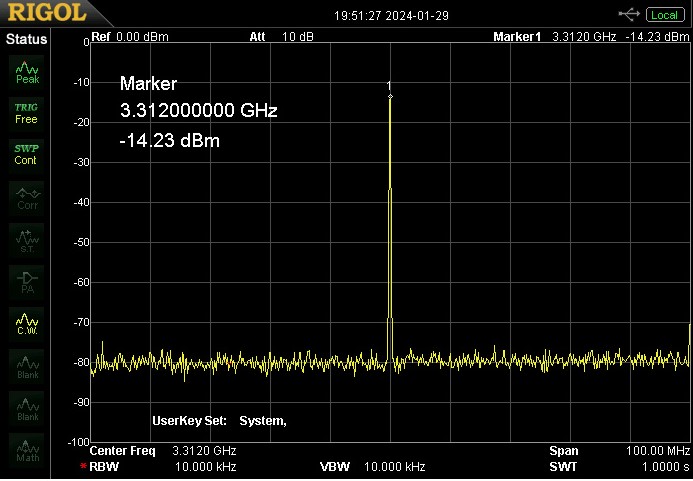Click the TRIG Free status icon
The height and width of the screenshot is (481, 693).
click(26, 112)
